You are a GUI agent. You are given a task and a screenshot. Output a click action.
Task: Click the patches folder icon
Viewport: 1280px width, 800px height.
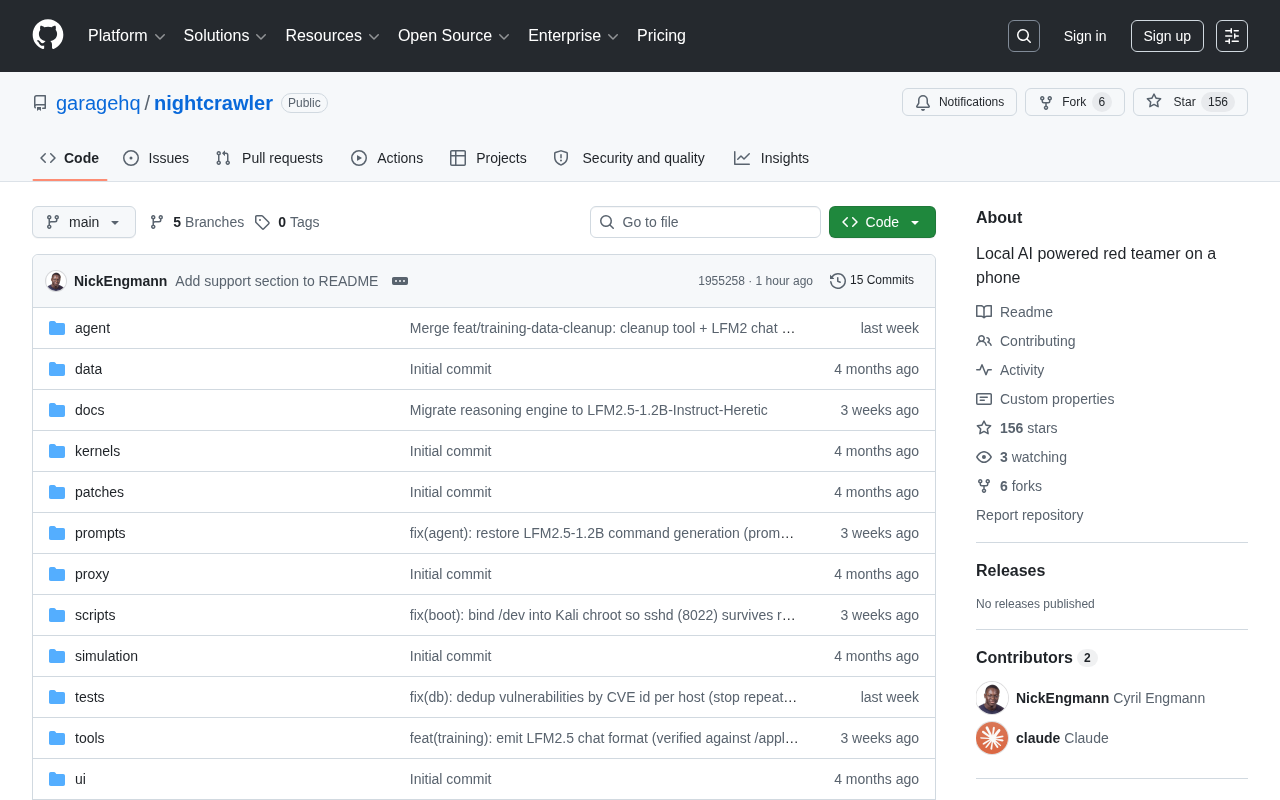point(57,492)
